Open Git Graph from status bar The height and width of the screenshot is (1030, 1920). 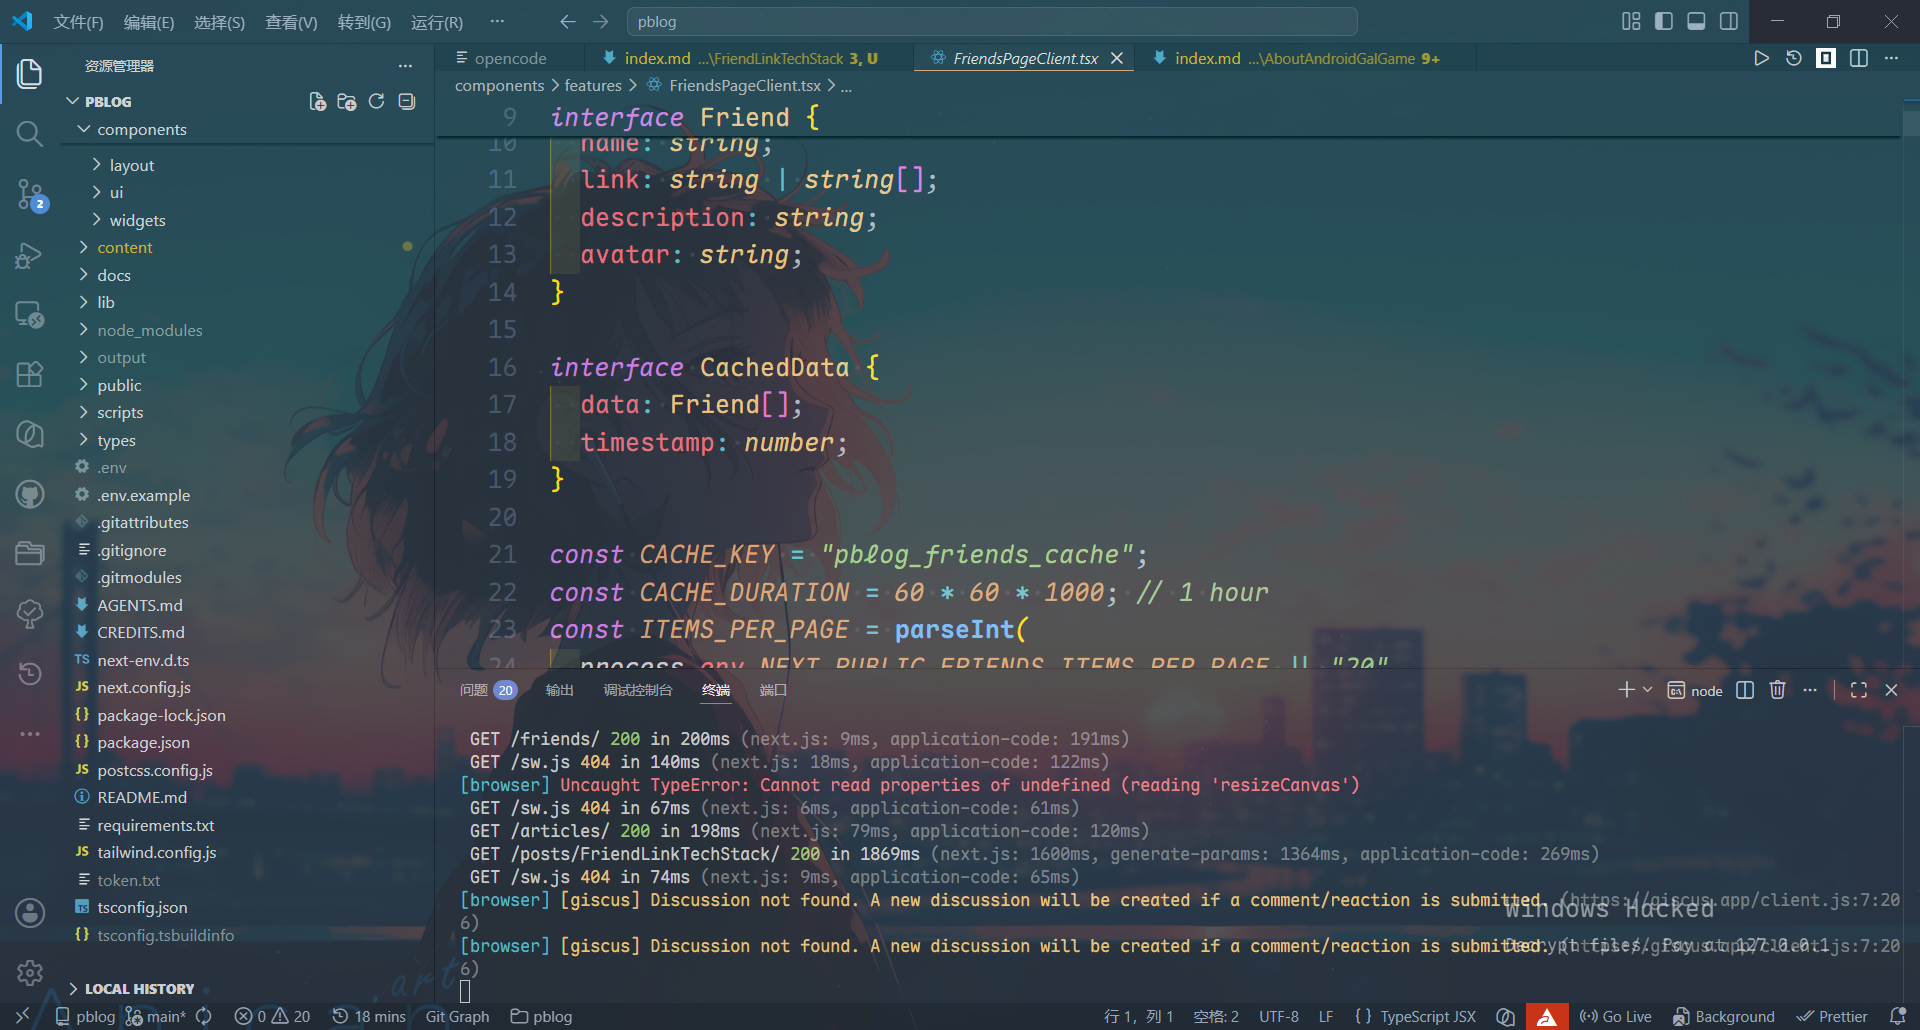(x=457, y=1016)
